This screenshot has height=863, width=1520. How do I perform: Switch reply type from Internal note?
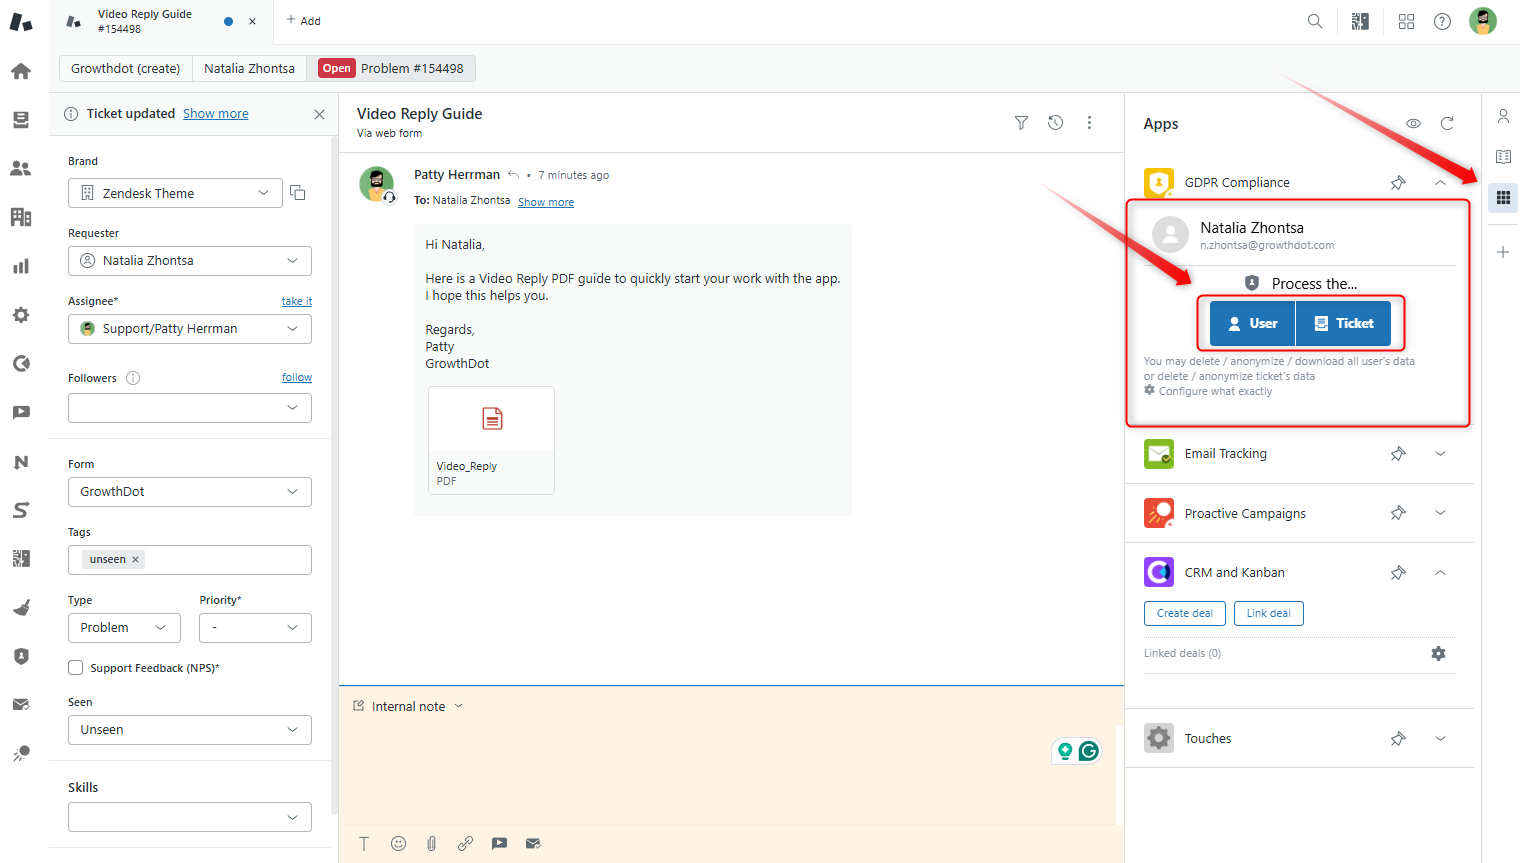(409, 706)
